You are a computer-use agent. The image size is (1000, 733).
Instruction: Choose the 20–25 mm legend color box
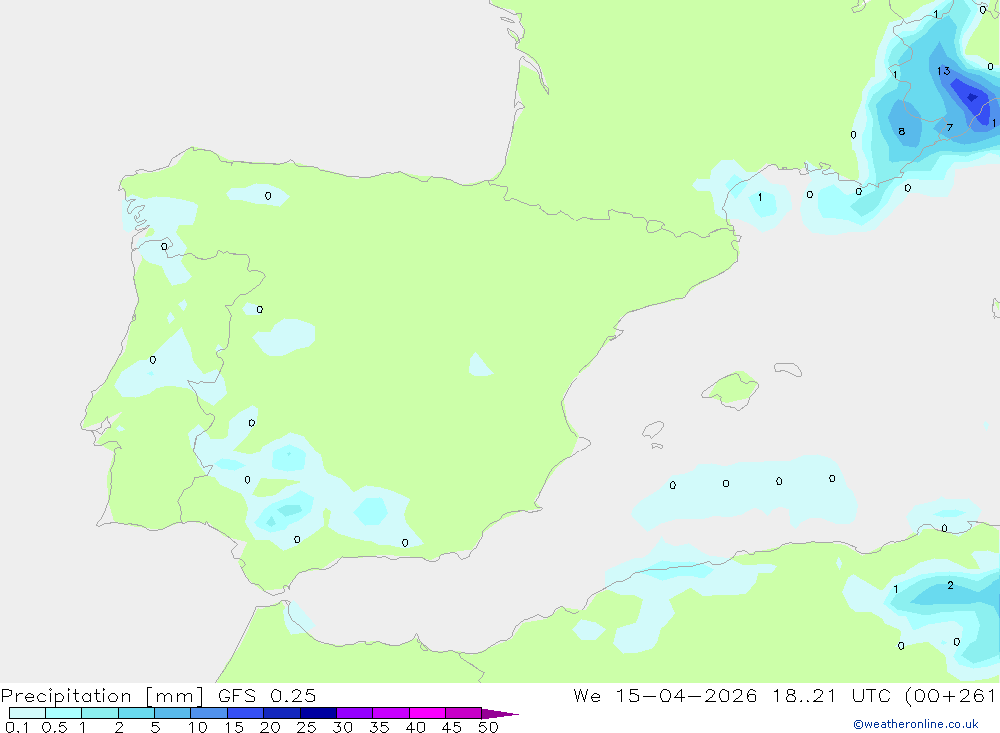[x=282, y=713]
